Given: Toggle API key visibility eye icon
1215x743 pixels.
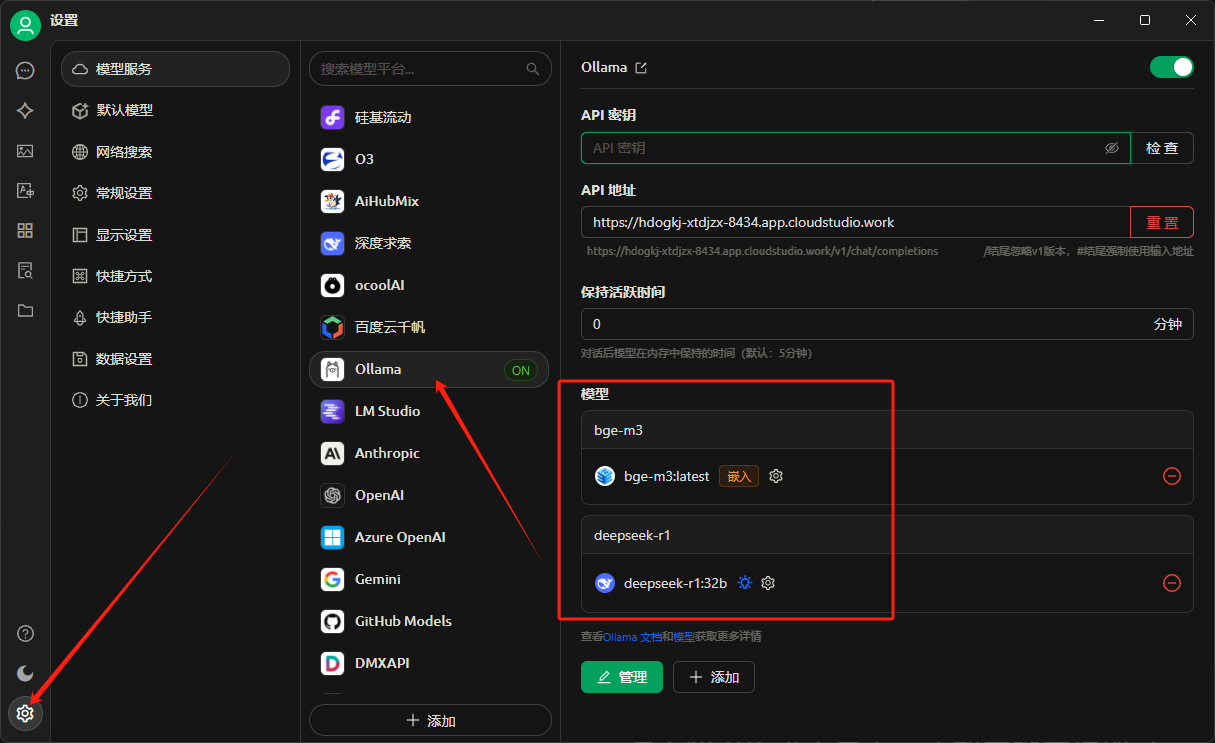Looking at the screenshot, I should 1112,148.
